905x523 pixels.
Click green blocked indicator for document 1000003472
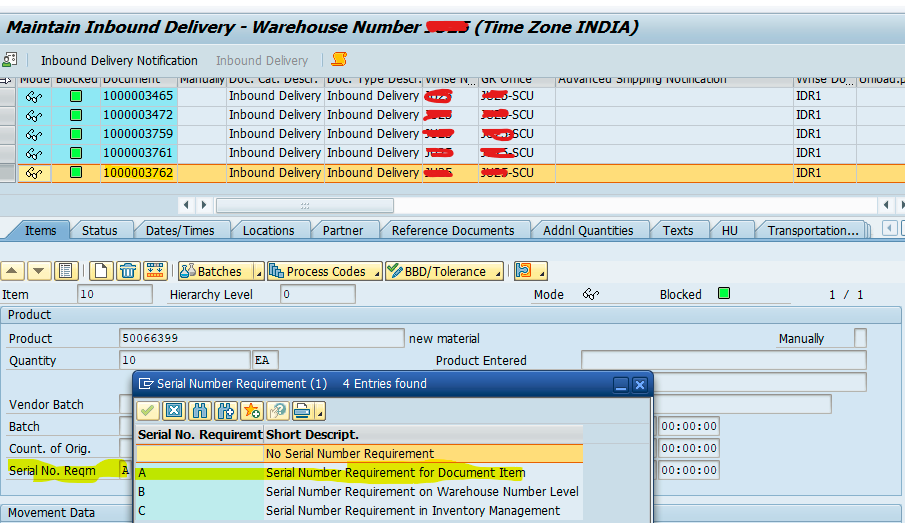click(76, 115)
